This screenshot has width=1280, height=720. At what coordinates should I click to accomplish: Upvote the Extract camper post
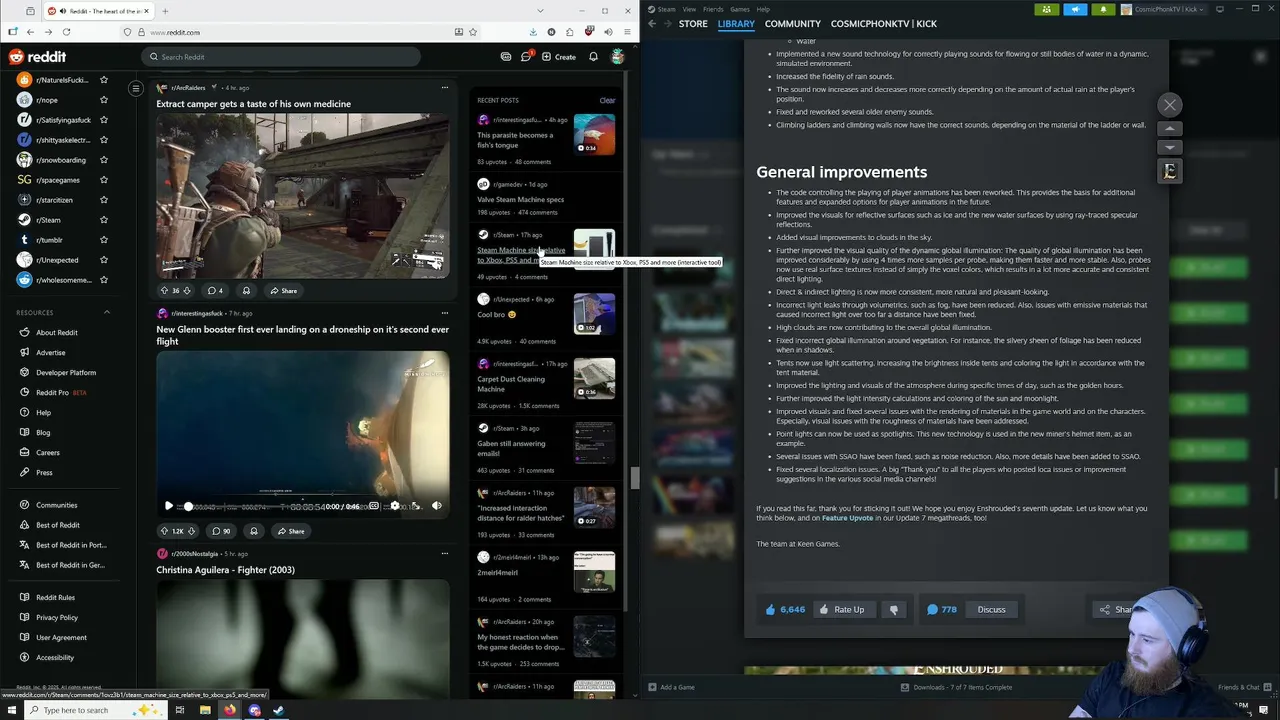pyautogui.click(x=164, y=291)
